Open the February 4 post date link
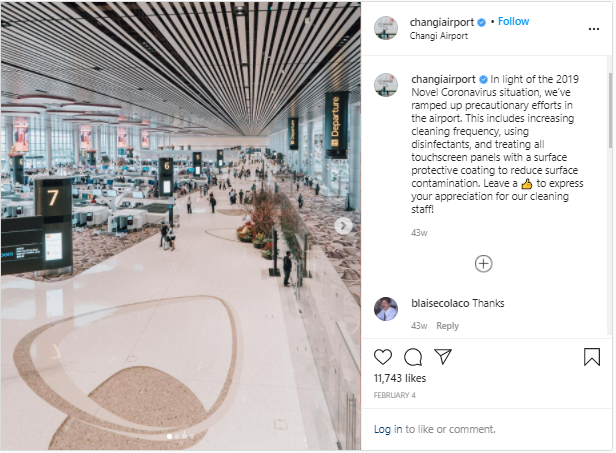This screenshot has width=616, height=453. click(394, 395)
